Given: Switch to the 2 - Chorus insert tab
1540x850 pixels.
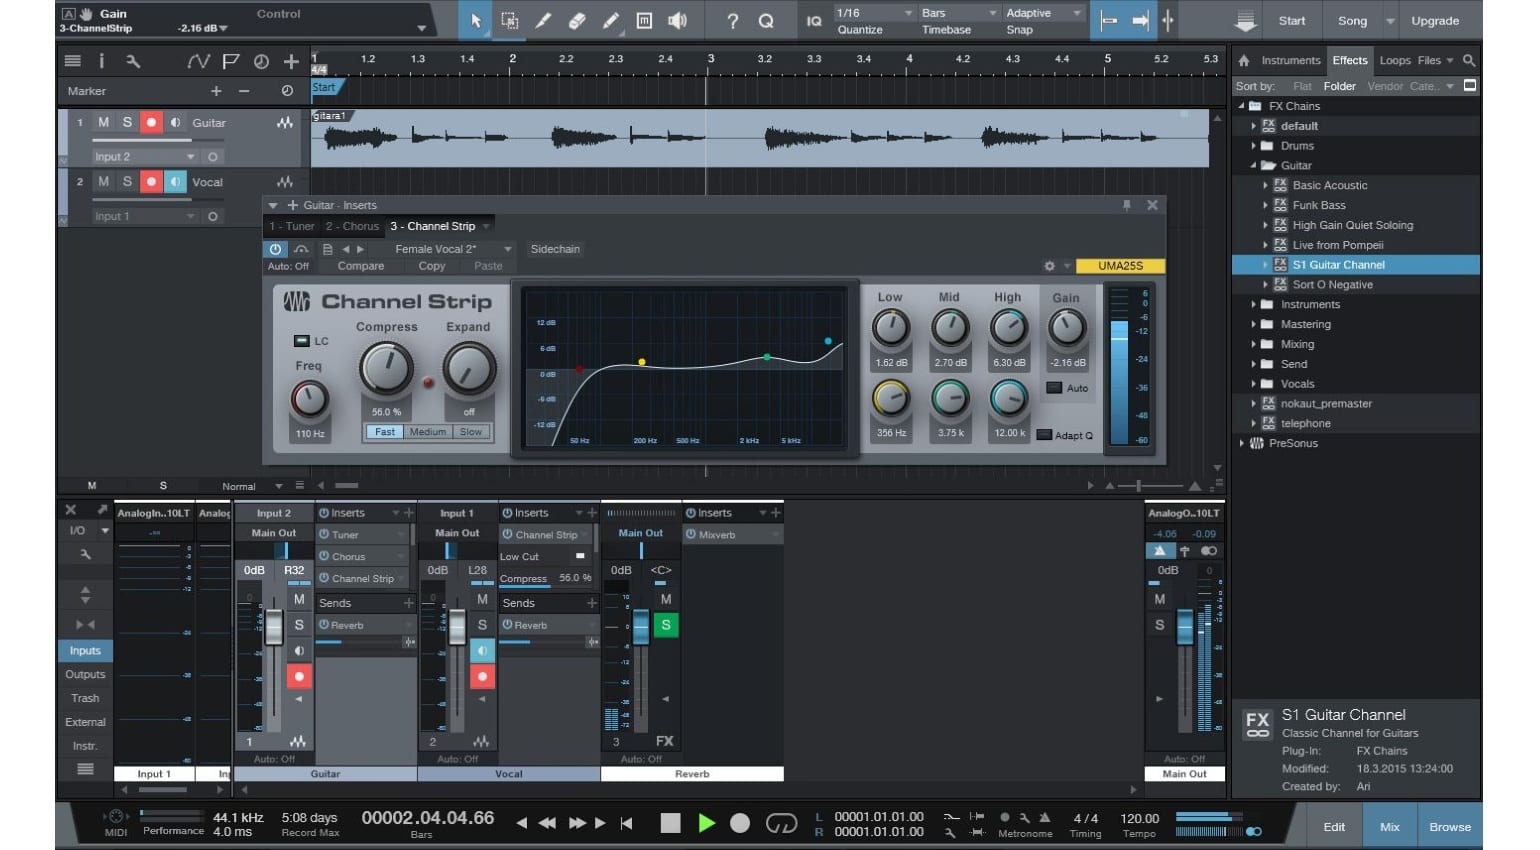Looking at the screenshot, I should point(352,226).
